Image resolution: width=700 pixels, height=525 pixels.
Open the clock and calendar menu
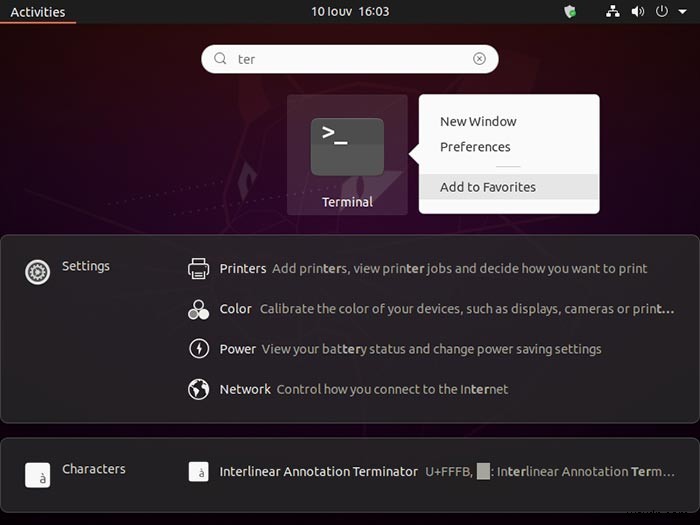click(x=350, y=12)
